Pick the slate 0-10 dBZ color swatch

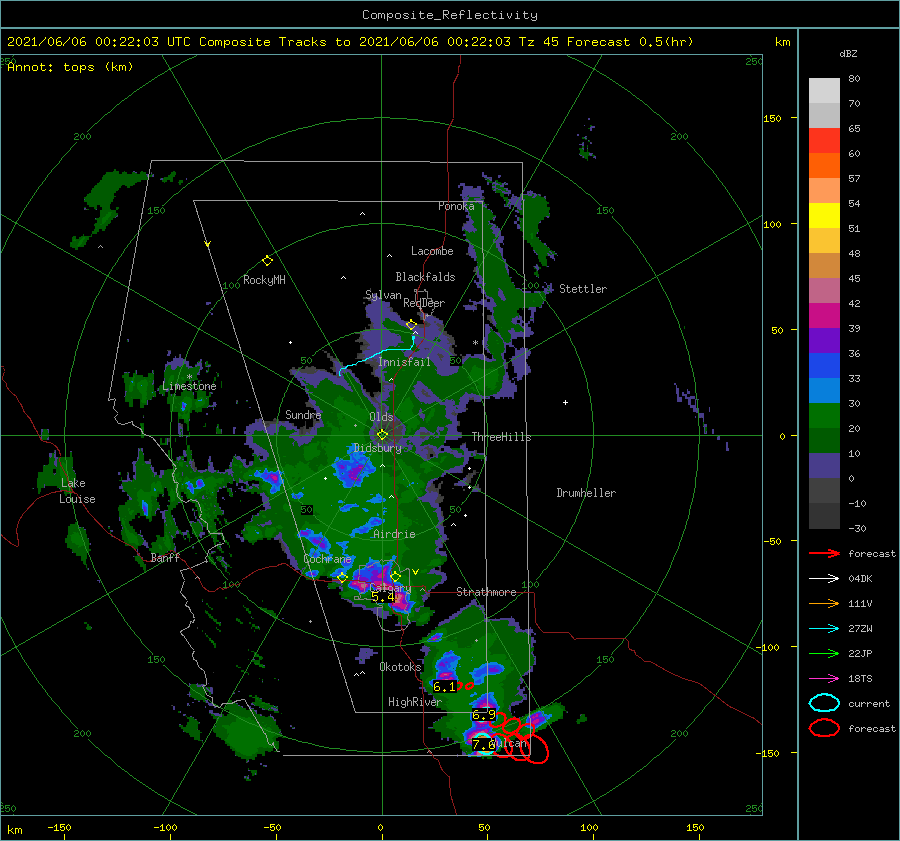click(824, 466)
